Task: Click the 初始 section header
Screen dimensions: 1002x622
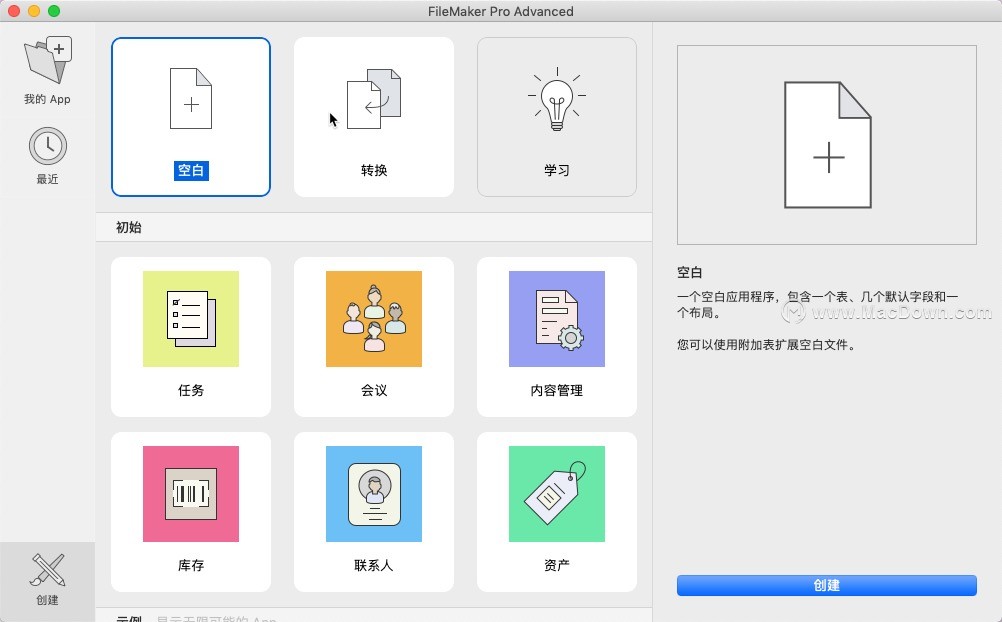Action: tap(374, 228)
